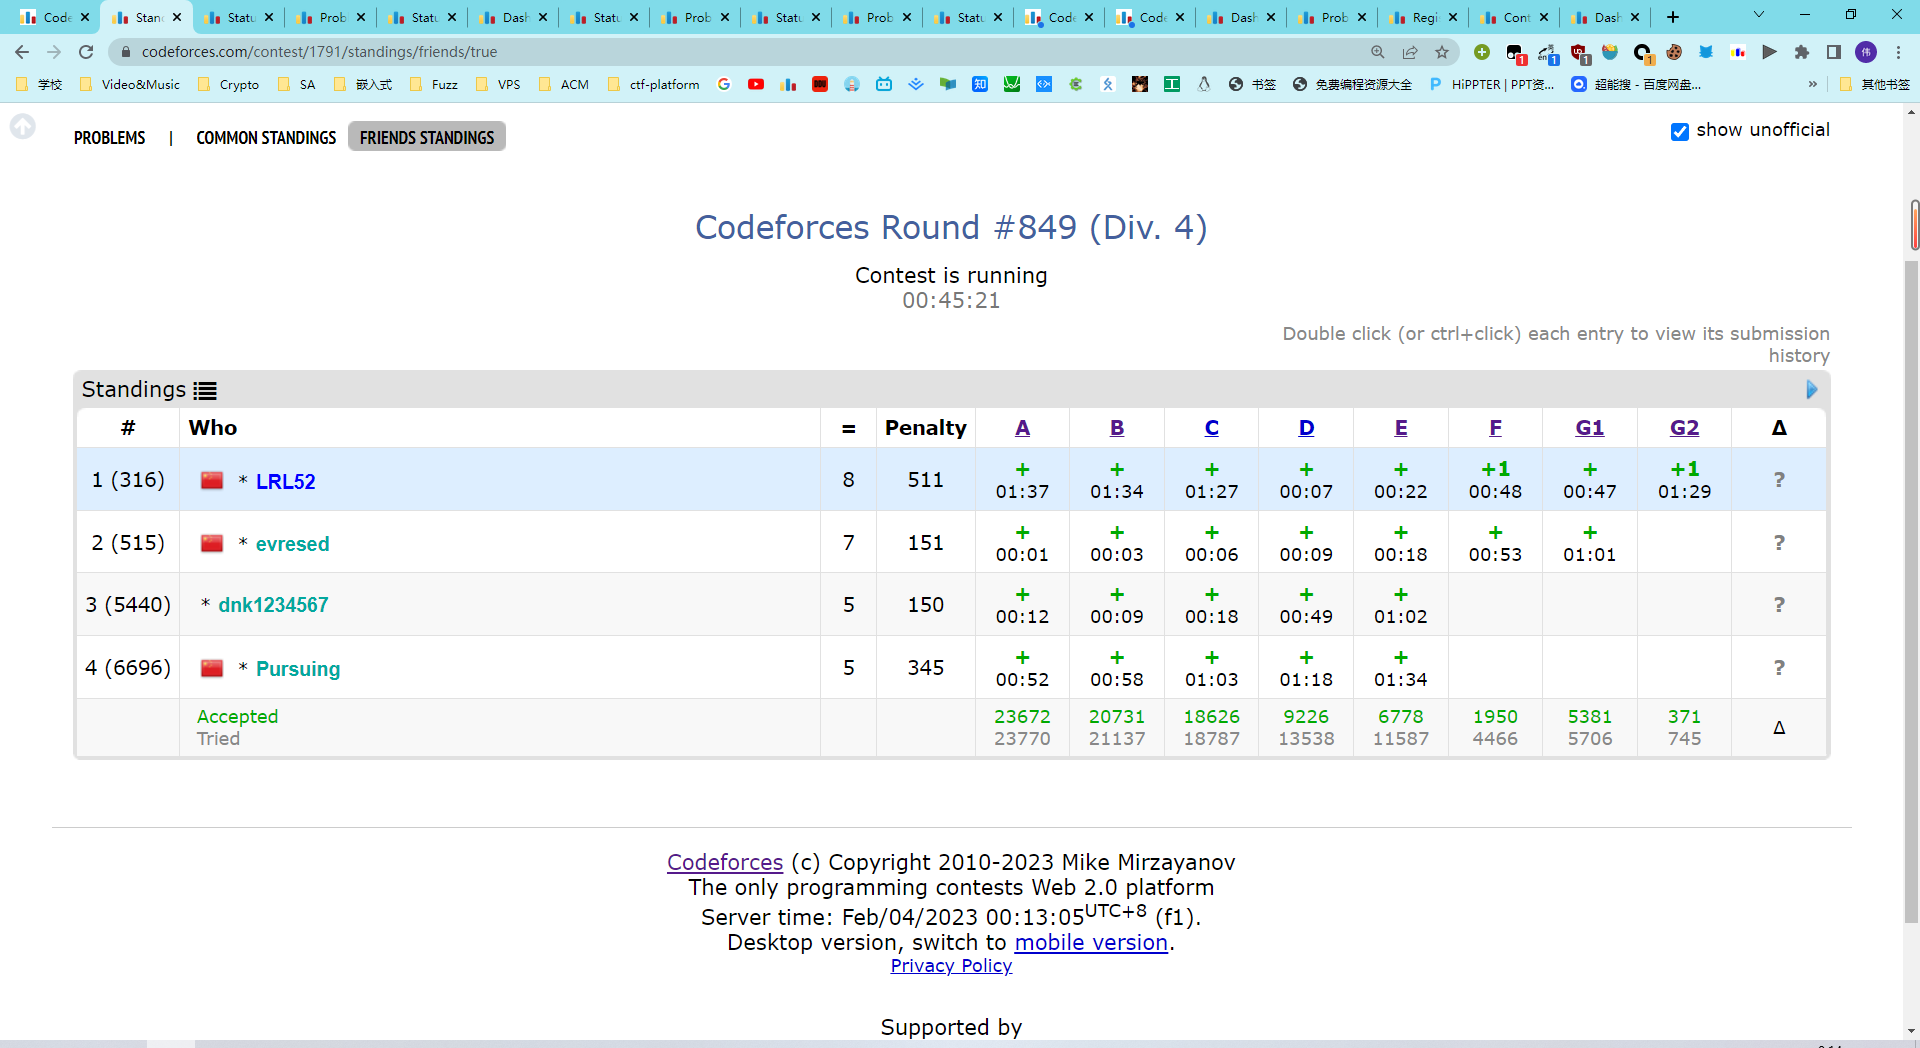
Task: Uncheck the show unofficial checkbox
Action: pyautogui.click(x=1680, y=131)
